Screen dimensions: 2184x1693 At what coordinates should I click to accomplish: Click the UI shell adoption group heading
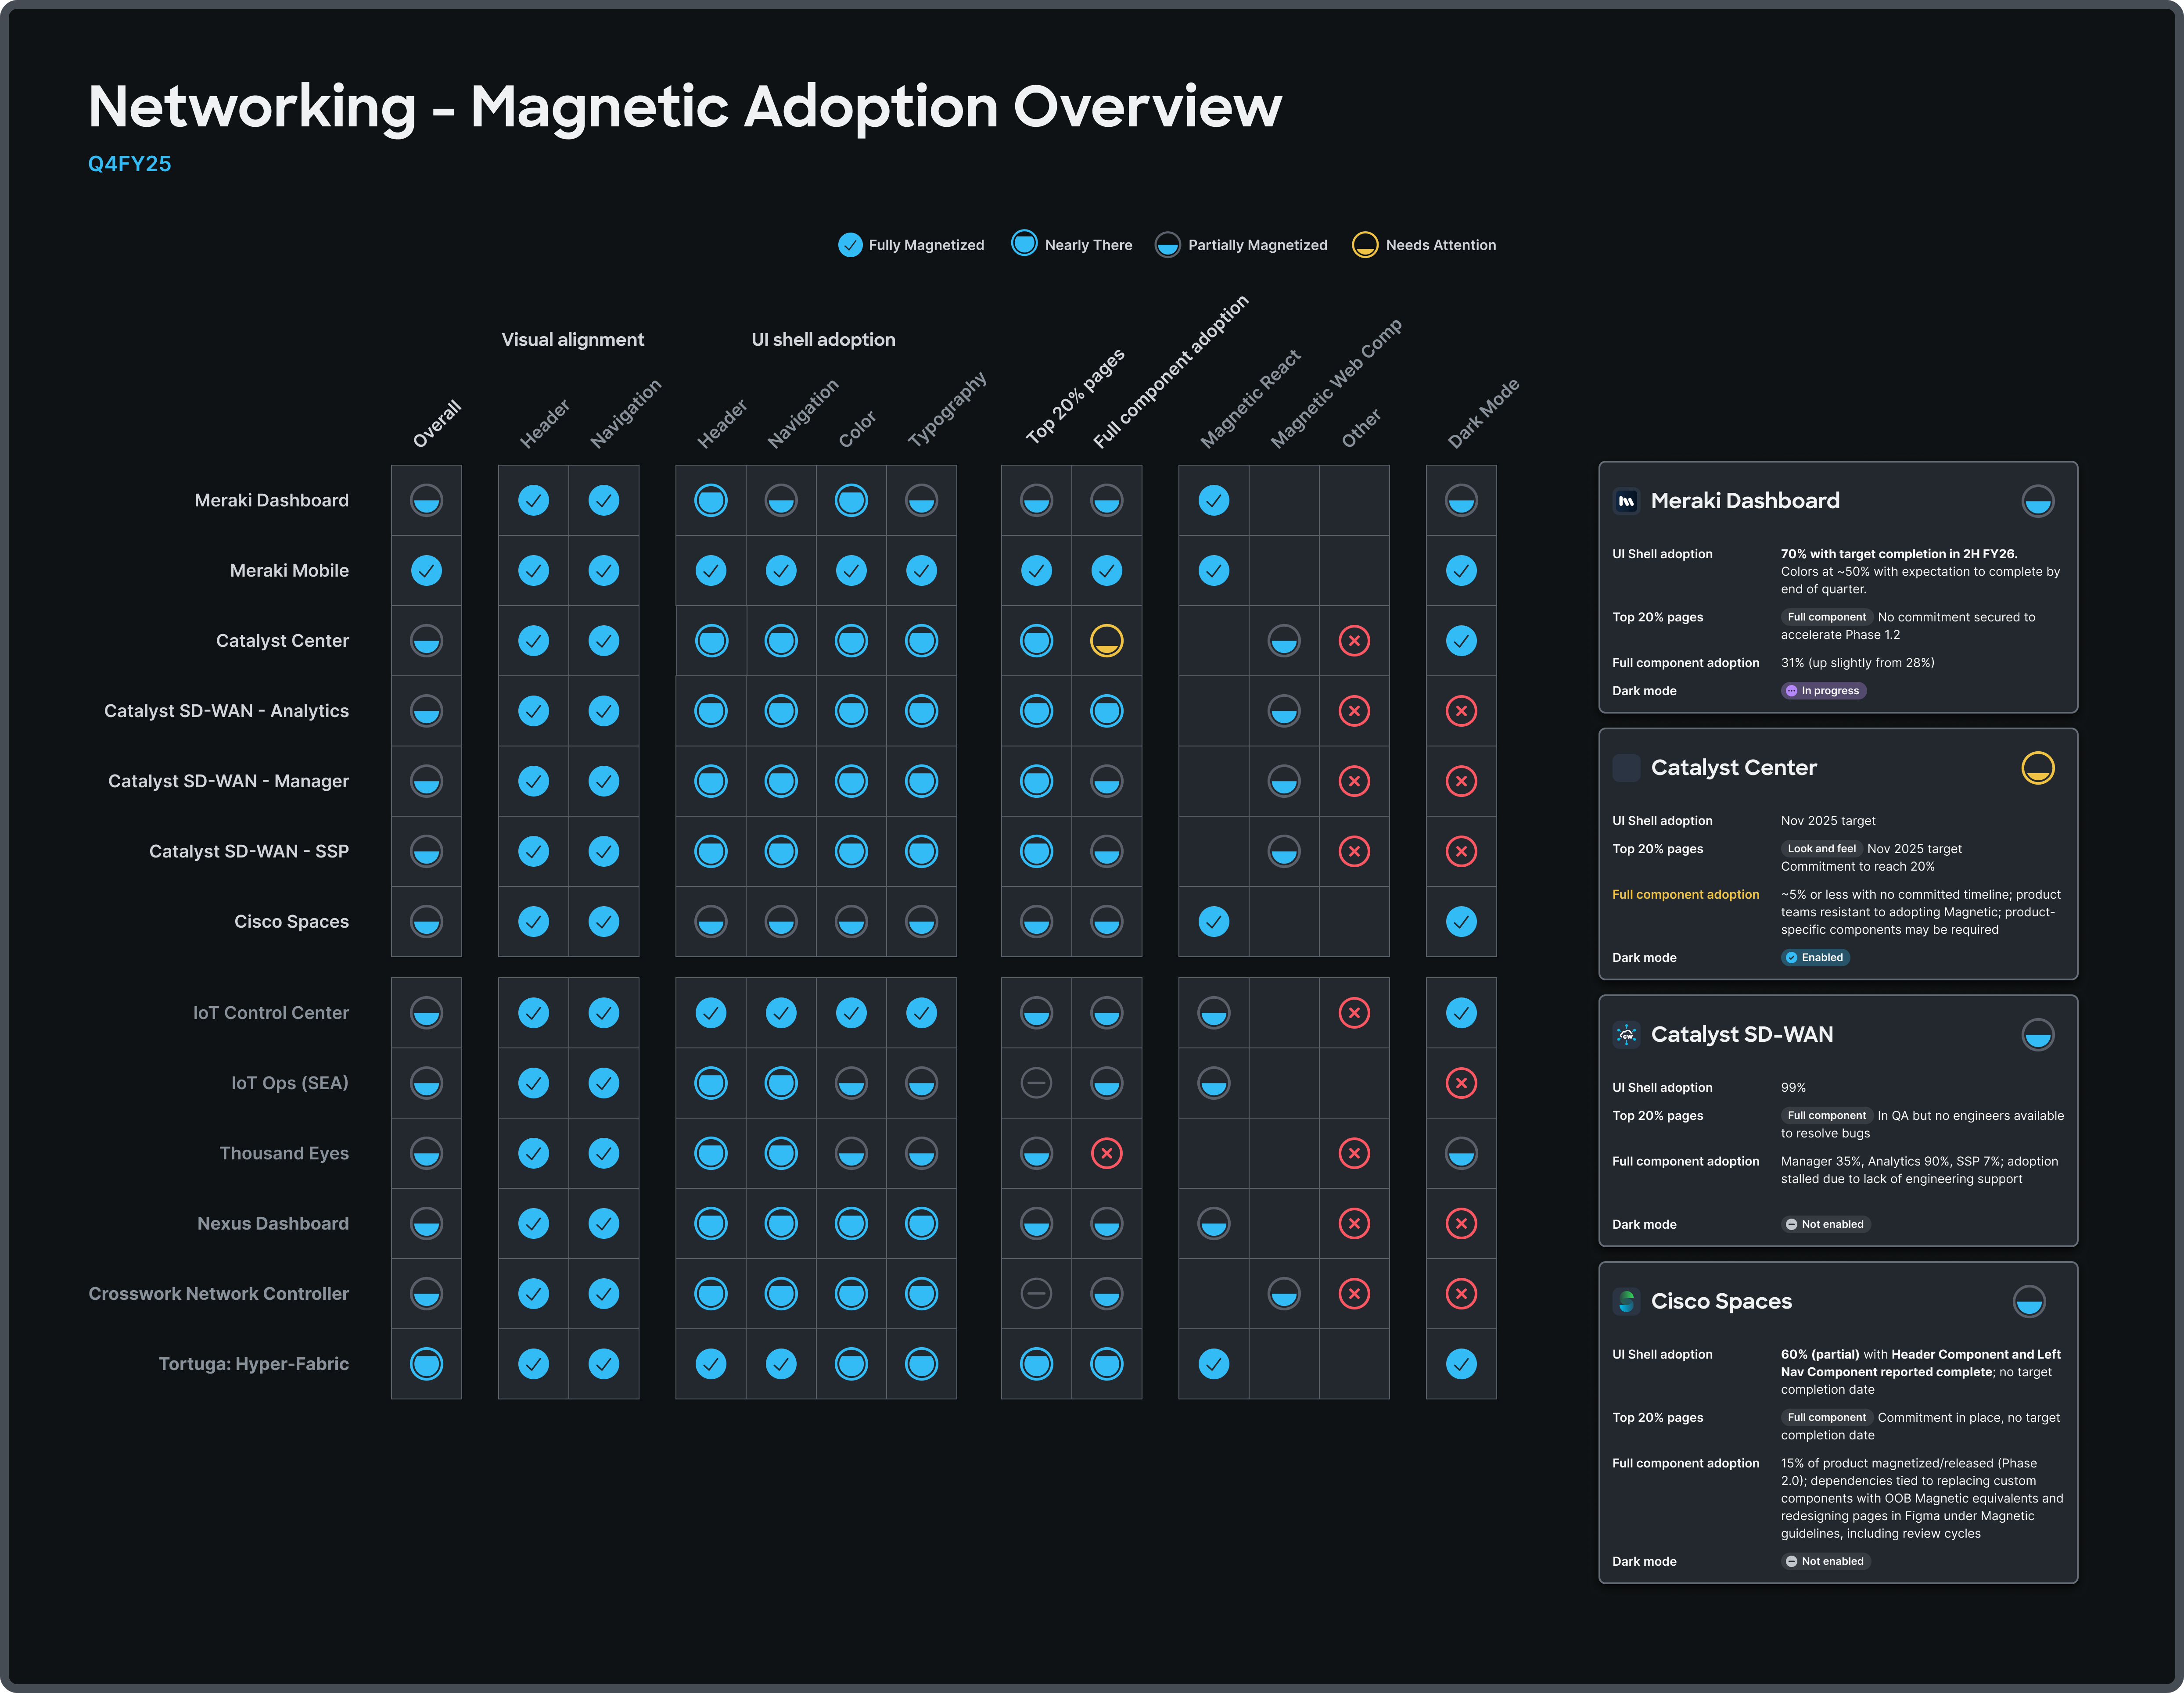pyautogui.click(x=823, y=340)
